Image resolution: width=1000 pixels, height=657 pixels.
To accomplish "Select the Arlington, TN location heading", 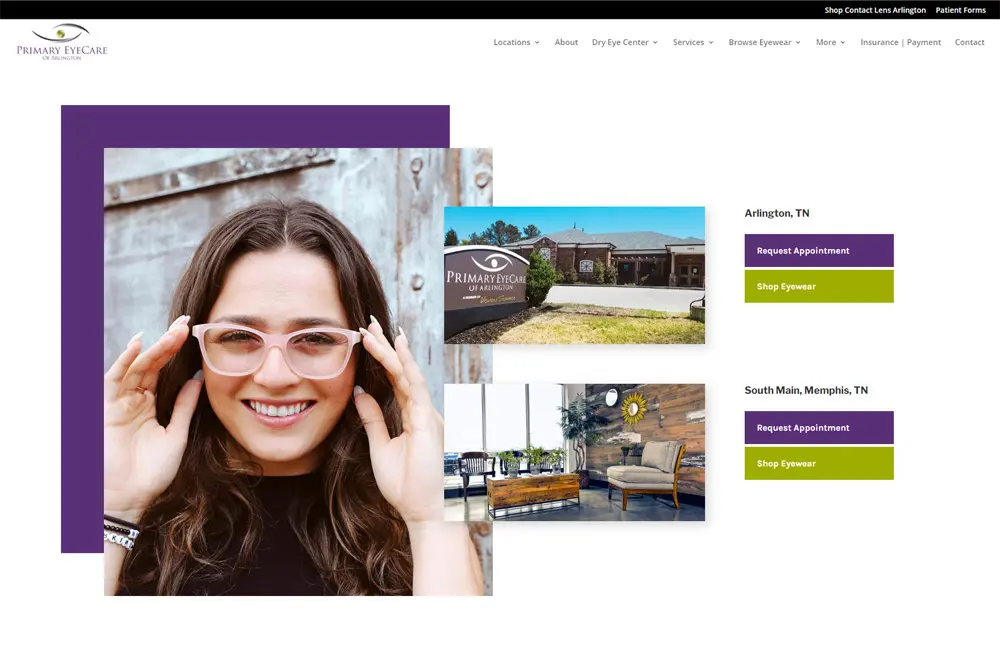I will click(x=777, y=213).
